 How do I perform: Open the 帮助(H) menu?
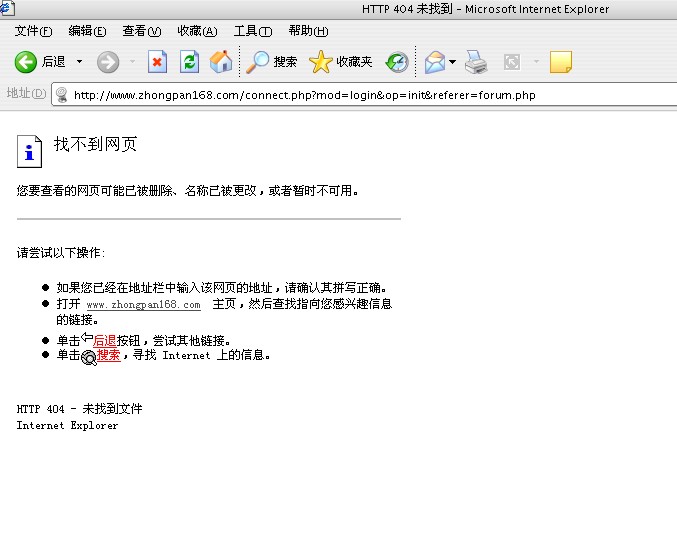click(308, 31)
